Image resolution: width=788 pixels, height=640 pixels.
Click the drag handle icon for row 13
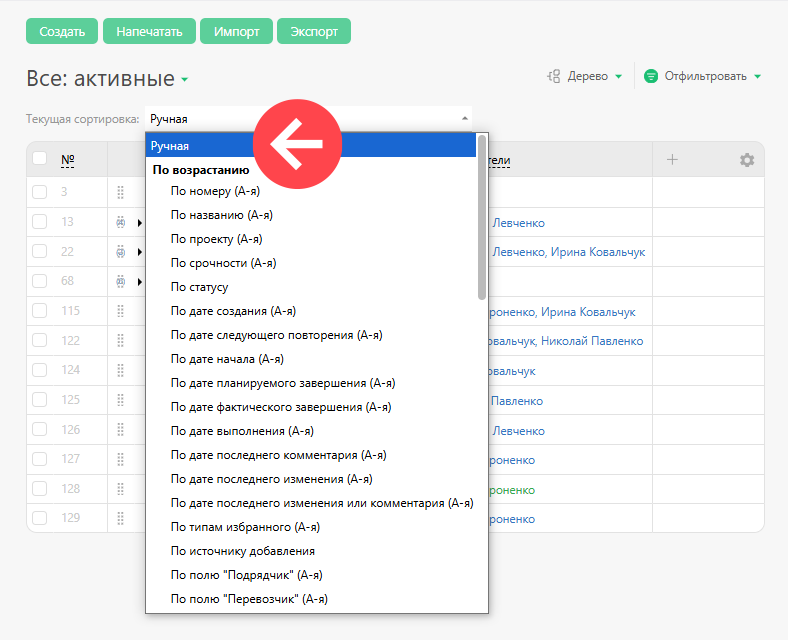tap(121, 222)
